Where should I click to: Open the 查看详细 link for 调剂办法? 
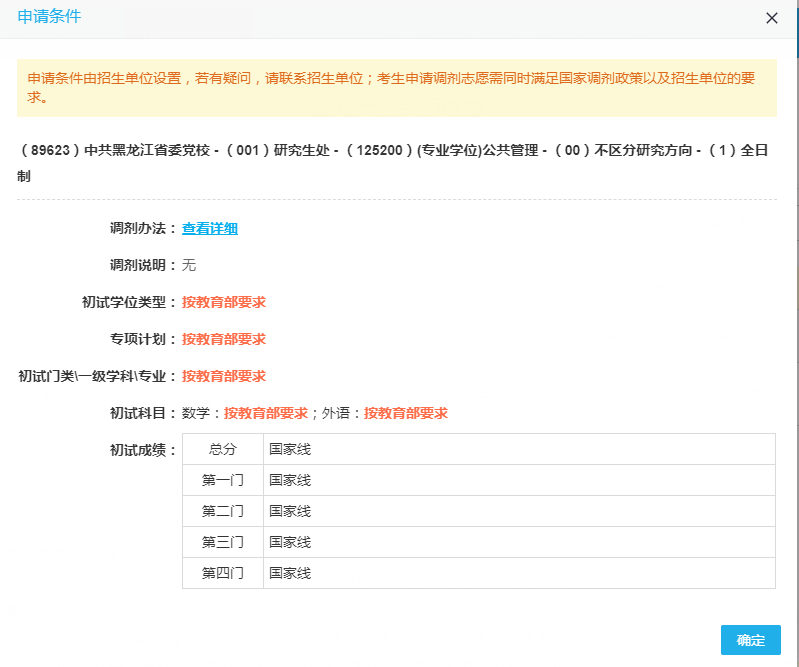point(209,228)
